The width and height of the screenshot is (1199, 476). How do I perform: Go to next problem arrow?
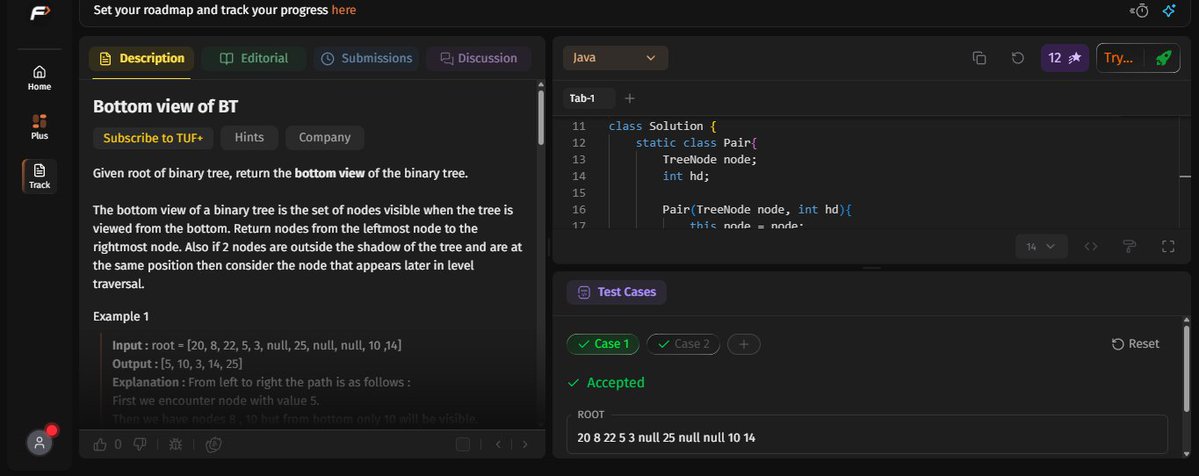click(525, 444)
